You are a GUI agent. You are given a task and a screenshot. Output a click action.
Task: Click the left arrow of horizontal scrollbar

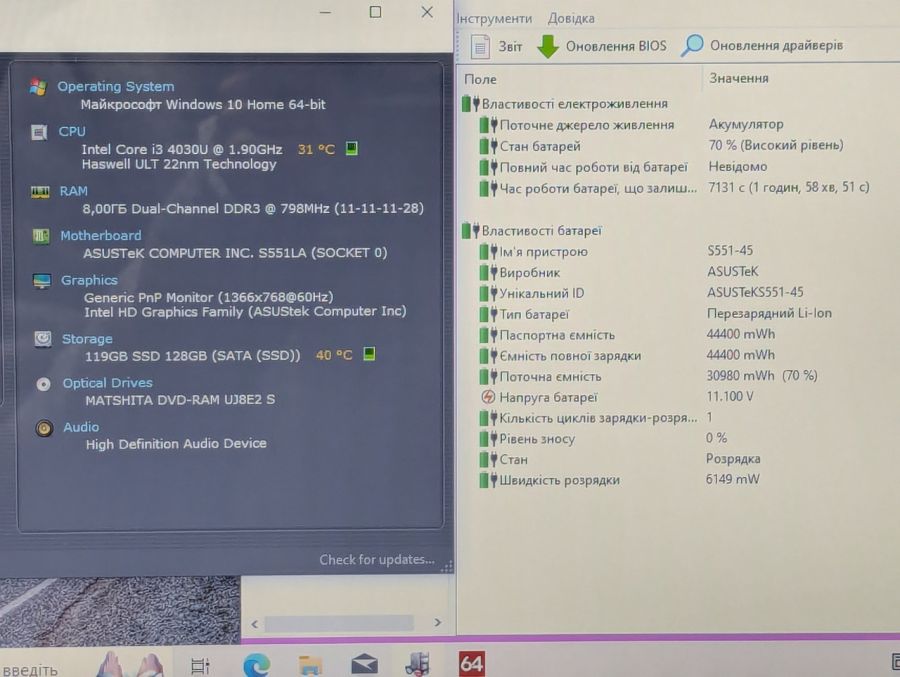(x=254, y=624)
